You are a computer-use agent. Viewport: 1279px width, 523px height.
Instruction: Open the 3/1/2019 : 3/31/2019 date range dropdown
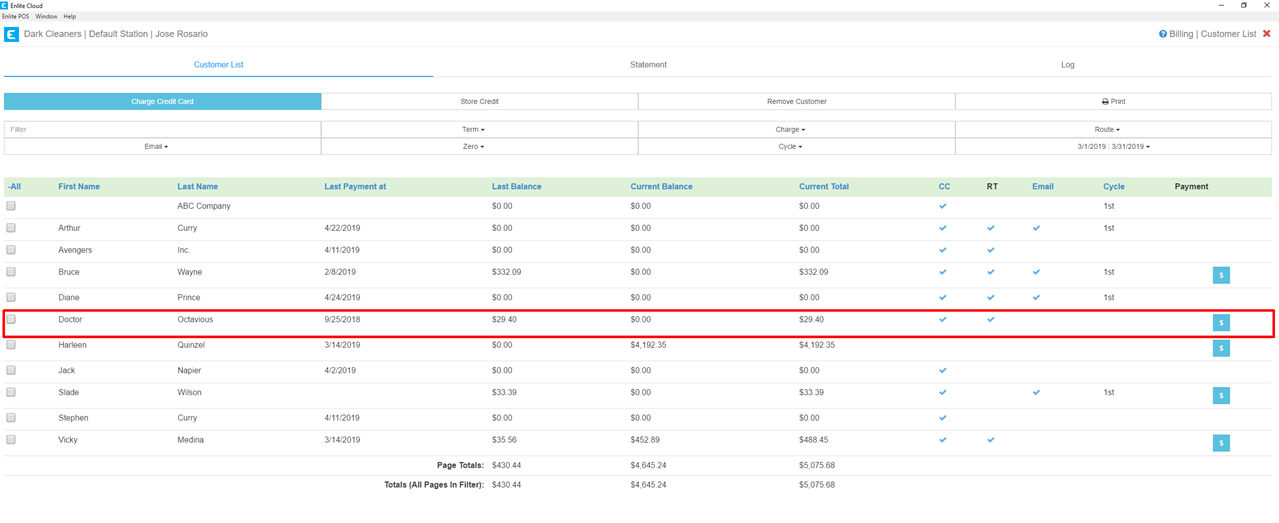pos(1113,147)
